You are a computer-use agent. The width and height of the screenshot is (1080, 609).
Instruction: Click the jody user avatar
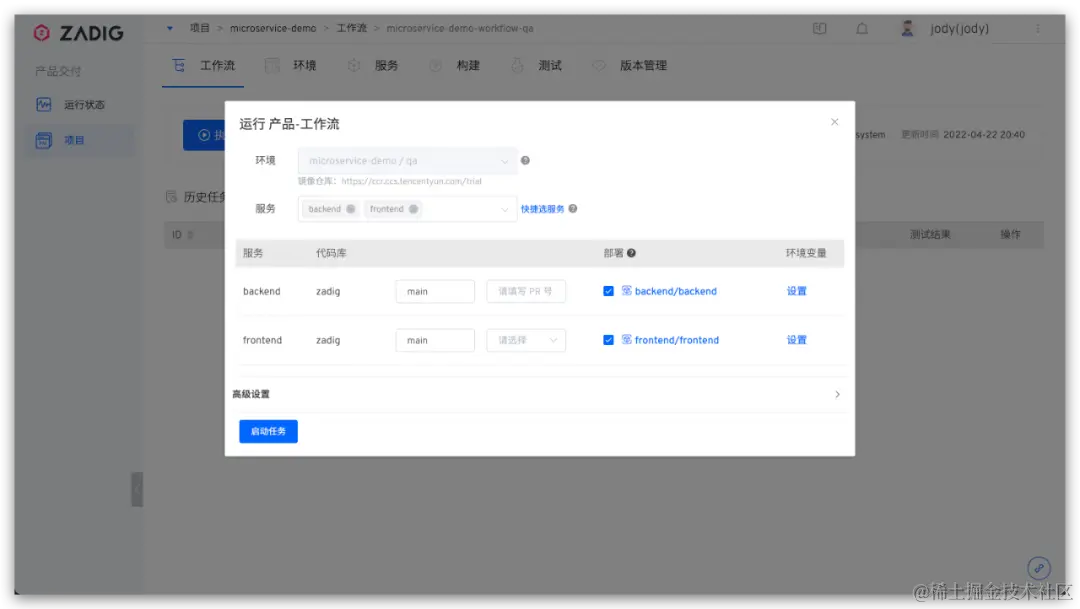(x=907, y=28)
